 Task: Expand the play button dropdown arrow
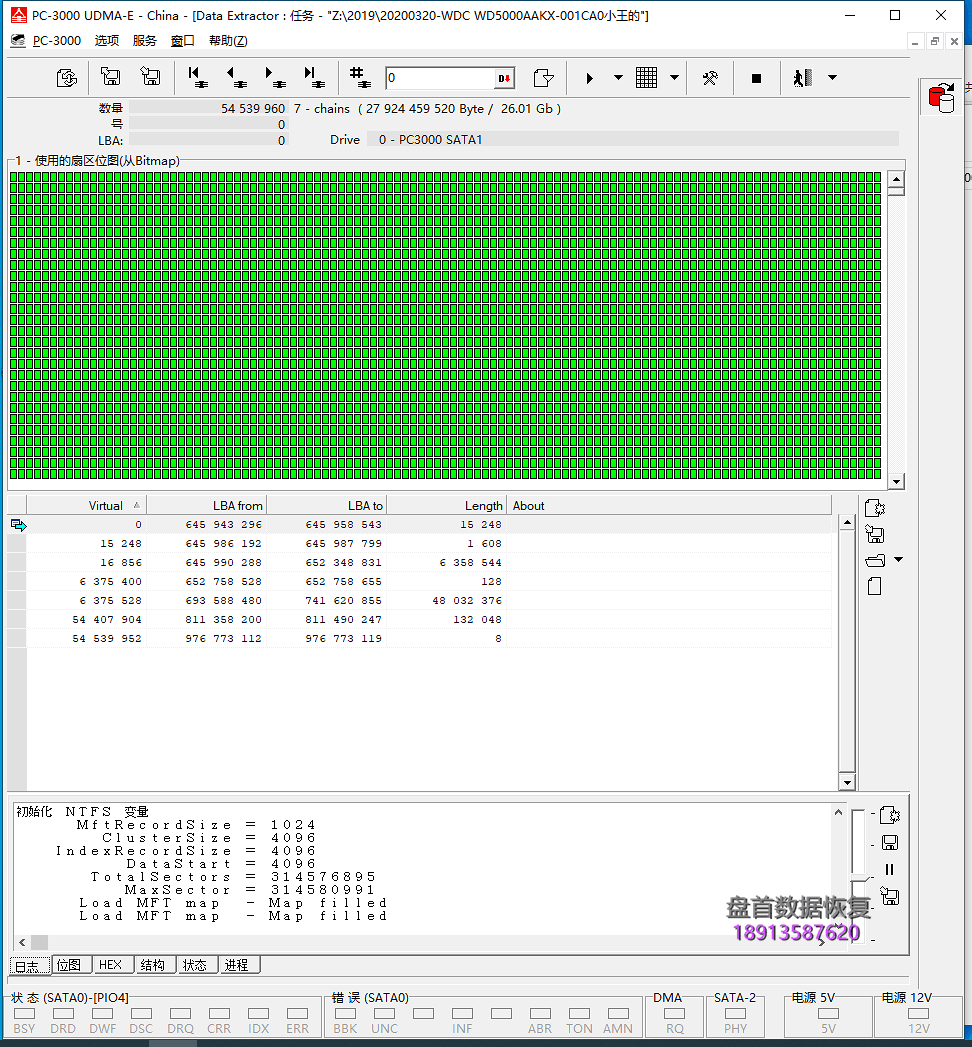618,77
